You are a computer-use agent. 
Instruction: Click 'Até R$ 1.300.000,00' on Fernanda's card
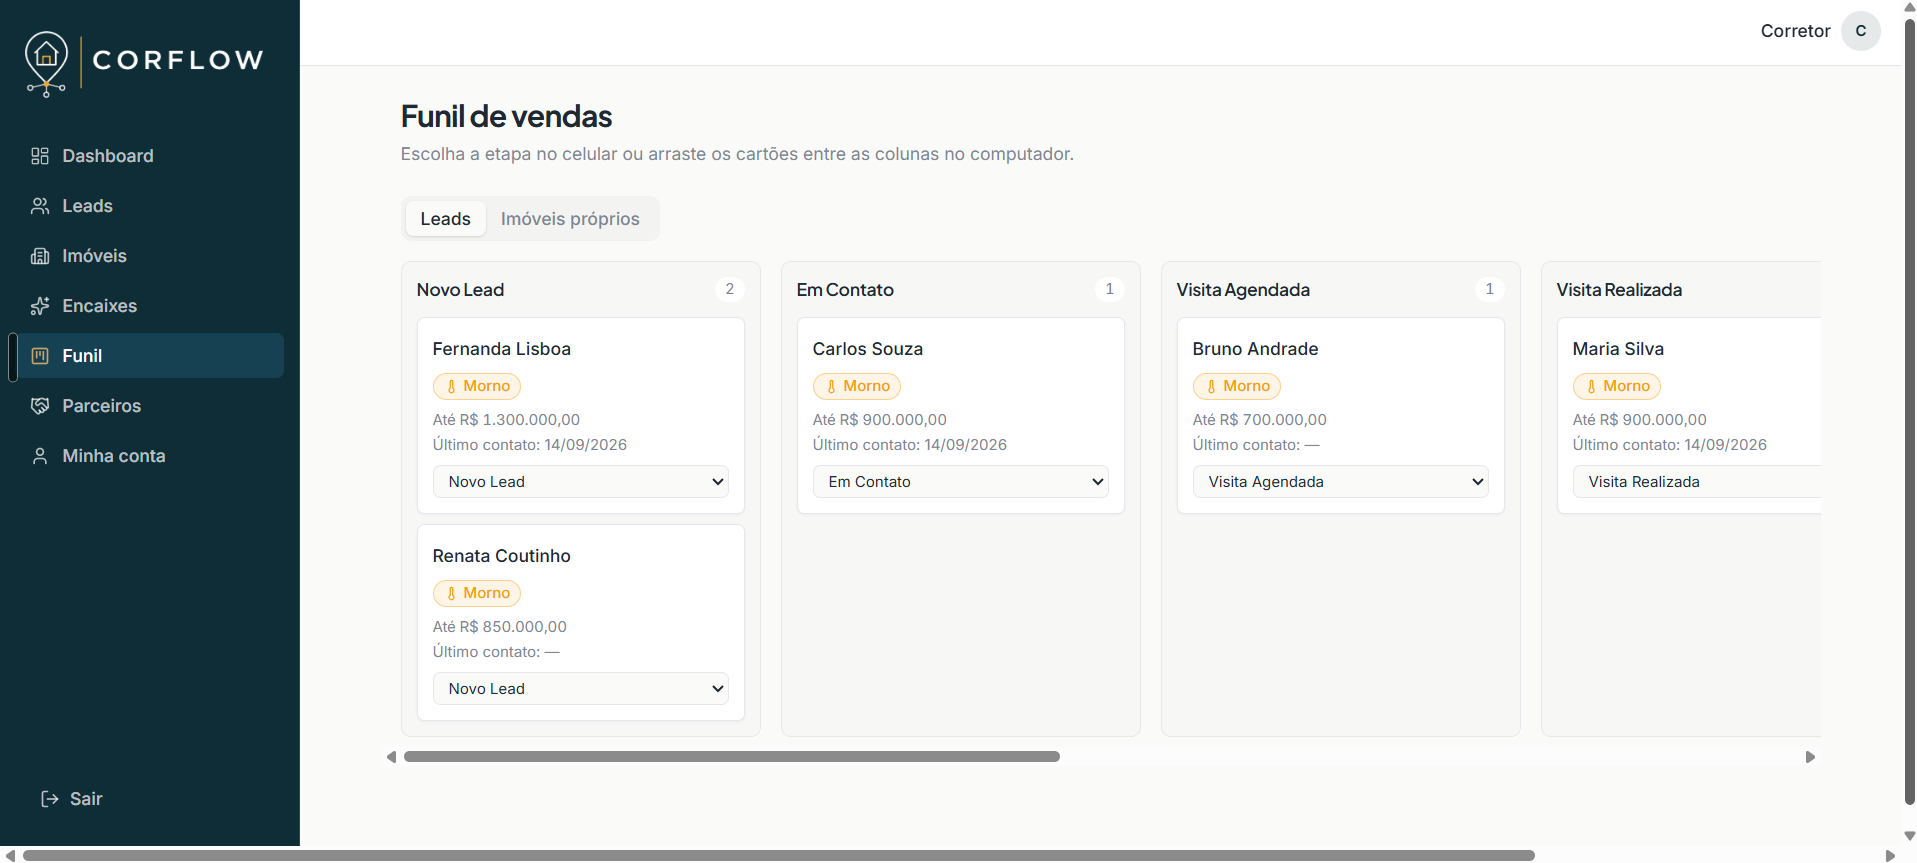pyautogui.click(x=506, y=420)
